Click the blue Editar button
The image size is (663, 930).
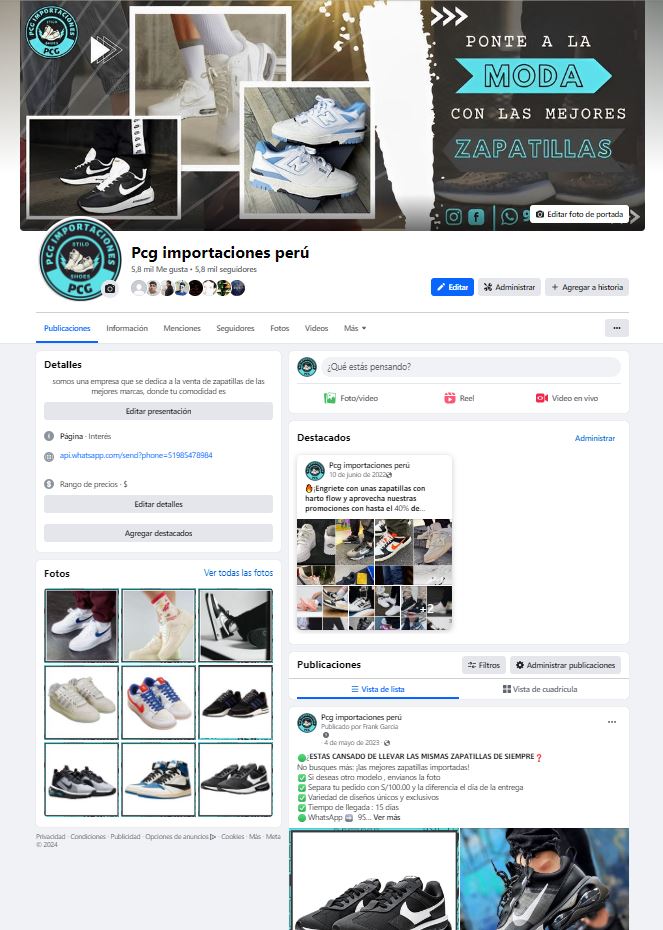452,287
